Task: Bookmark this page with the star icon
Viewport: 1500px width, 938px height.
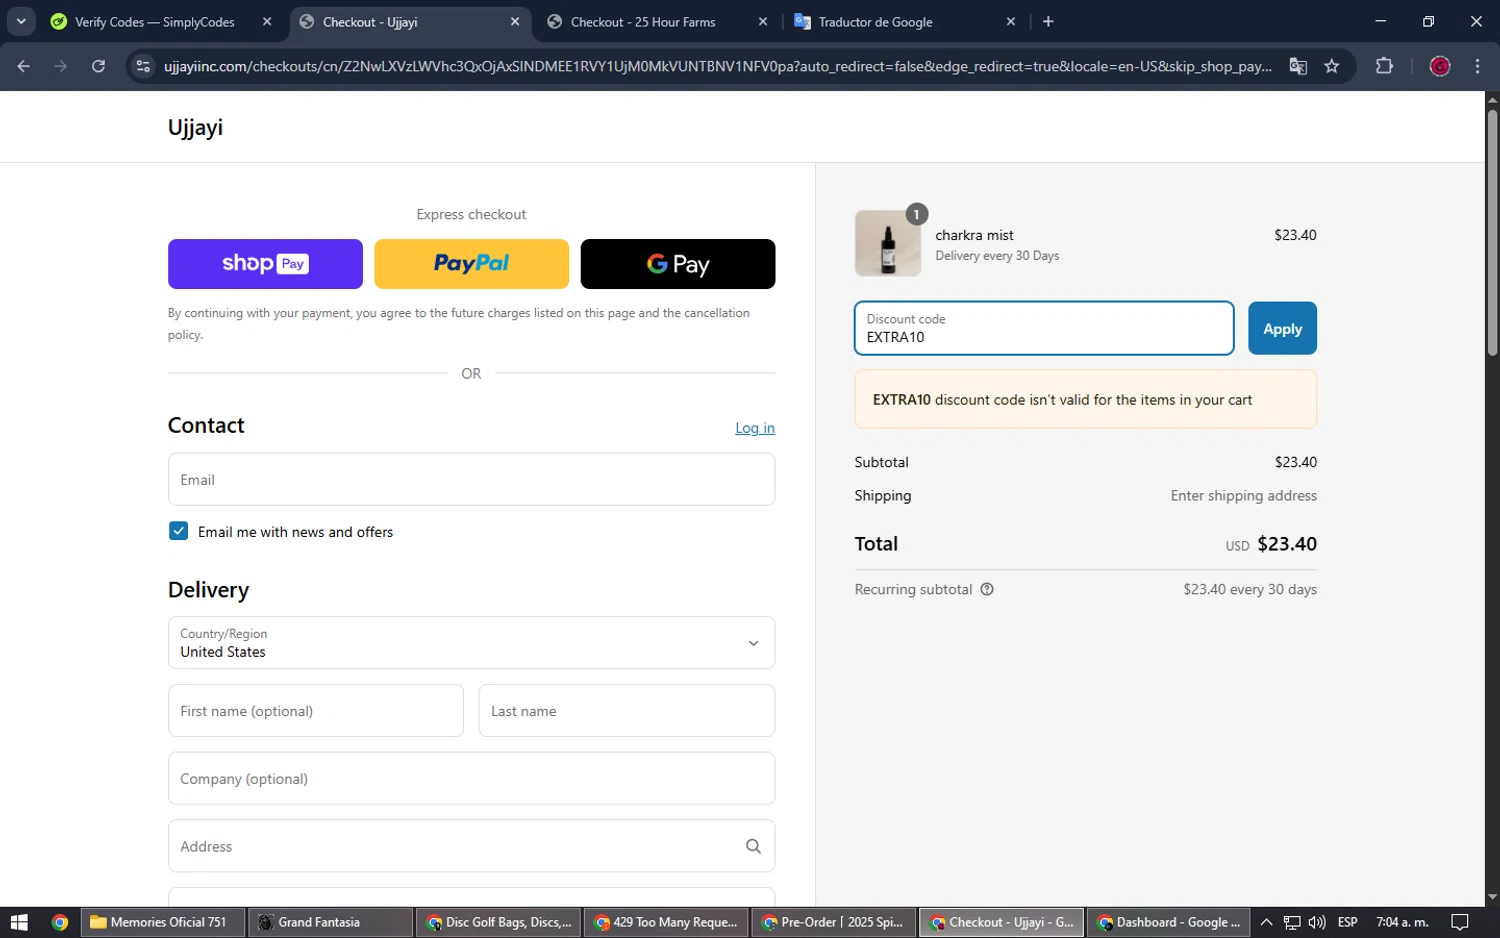Action: [1332, 66]
